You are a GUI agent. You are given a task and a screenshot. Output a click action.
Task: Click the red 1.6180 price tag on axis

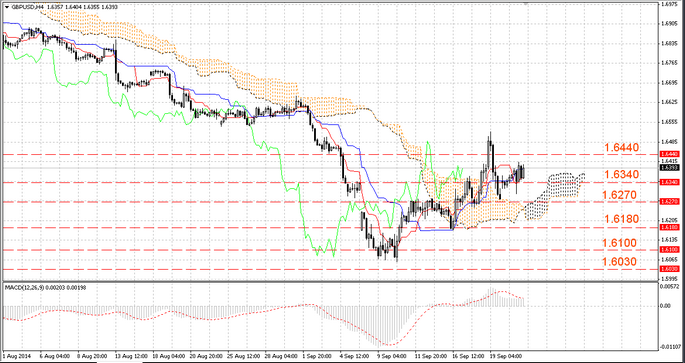[x=670, y=228]
